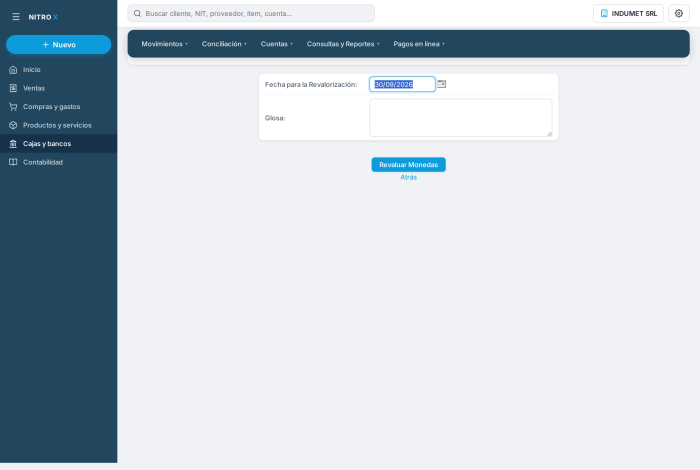Click the Productos y servicios box icon
The height and width of the screenshot is (470, 700).
pyautogui.click(x=13, y=125)
